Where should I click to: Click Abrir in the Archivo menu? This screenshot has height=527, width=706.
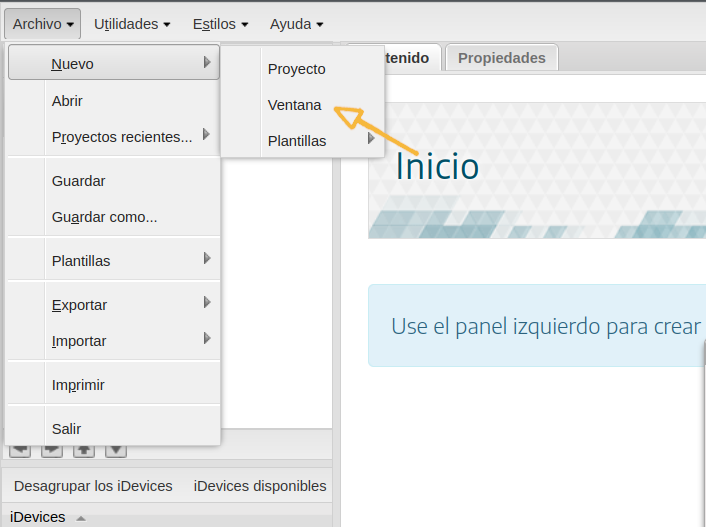pyautogui.click(x=67, y=101)
